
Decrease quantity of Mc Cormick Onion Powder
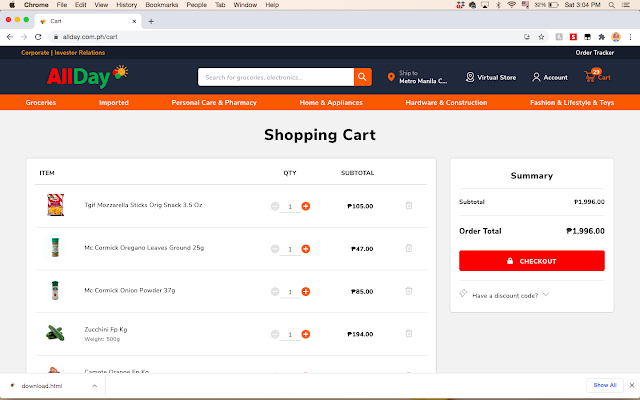275,291
